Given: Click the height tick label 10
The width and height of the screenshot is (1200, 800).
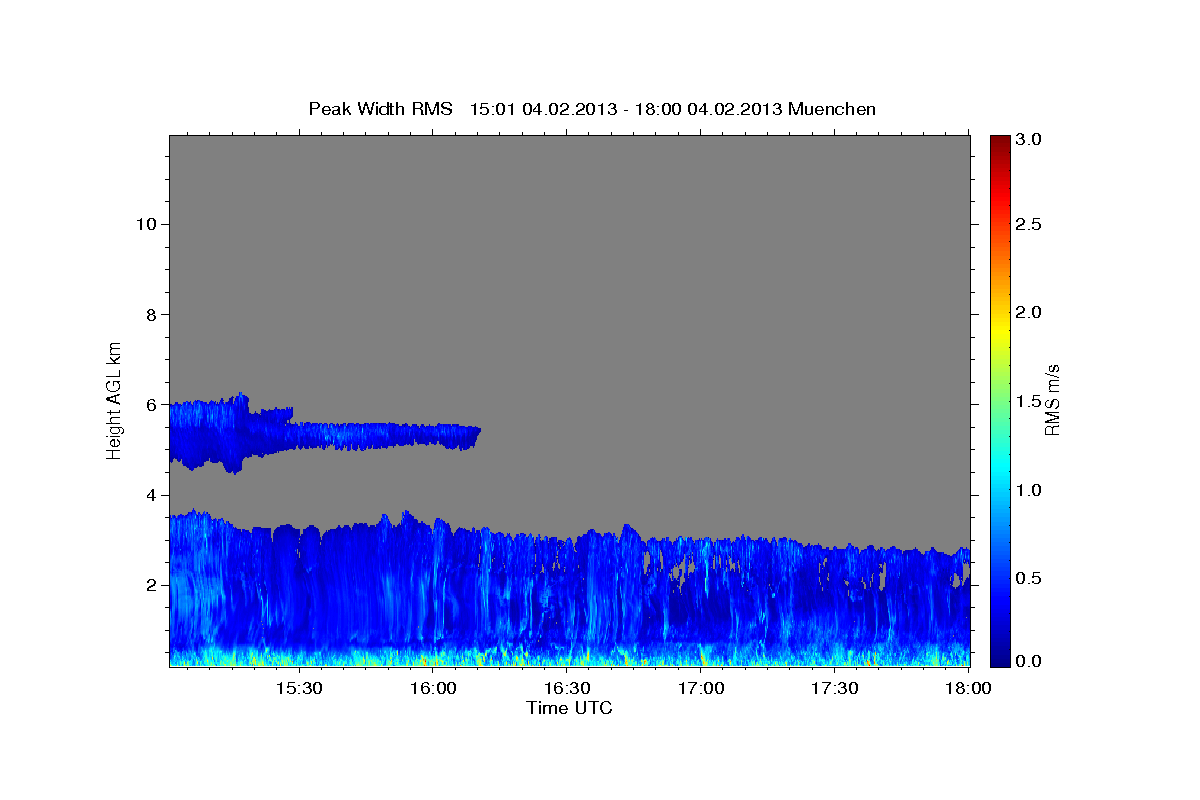Looking at the screenshot, I should (145, 224).
